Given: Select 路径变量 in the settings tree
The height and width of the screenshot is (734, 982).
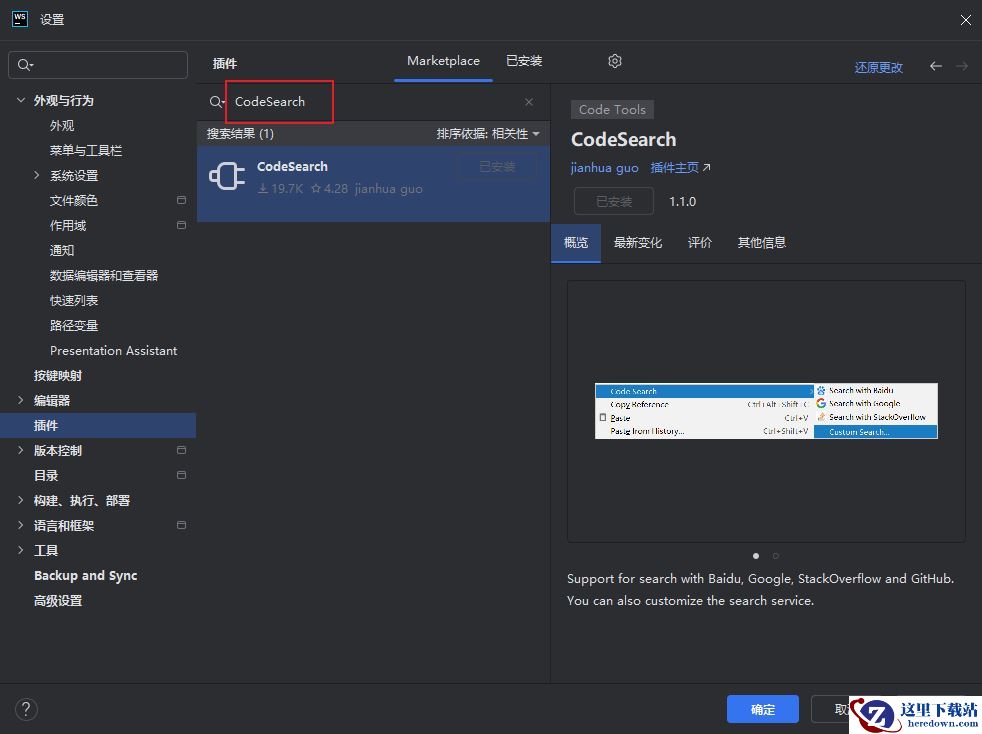Looking at the screenshot, I should 73,326.
